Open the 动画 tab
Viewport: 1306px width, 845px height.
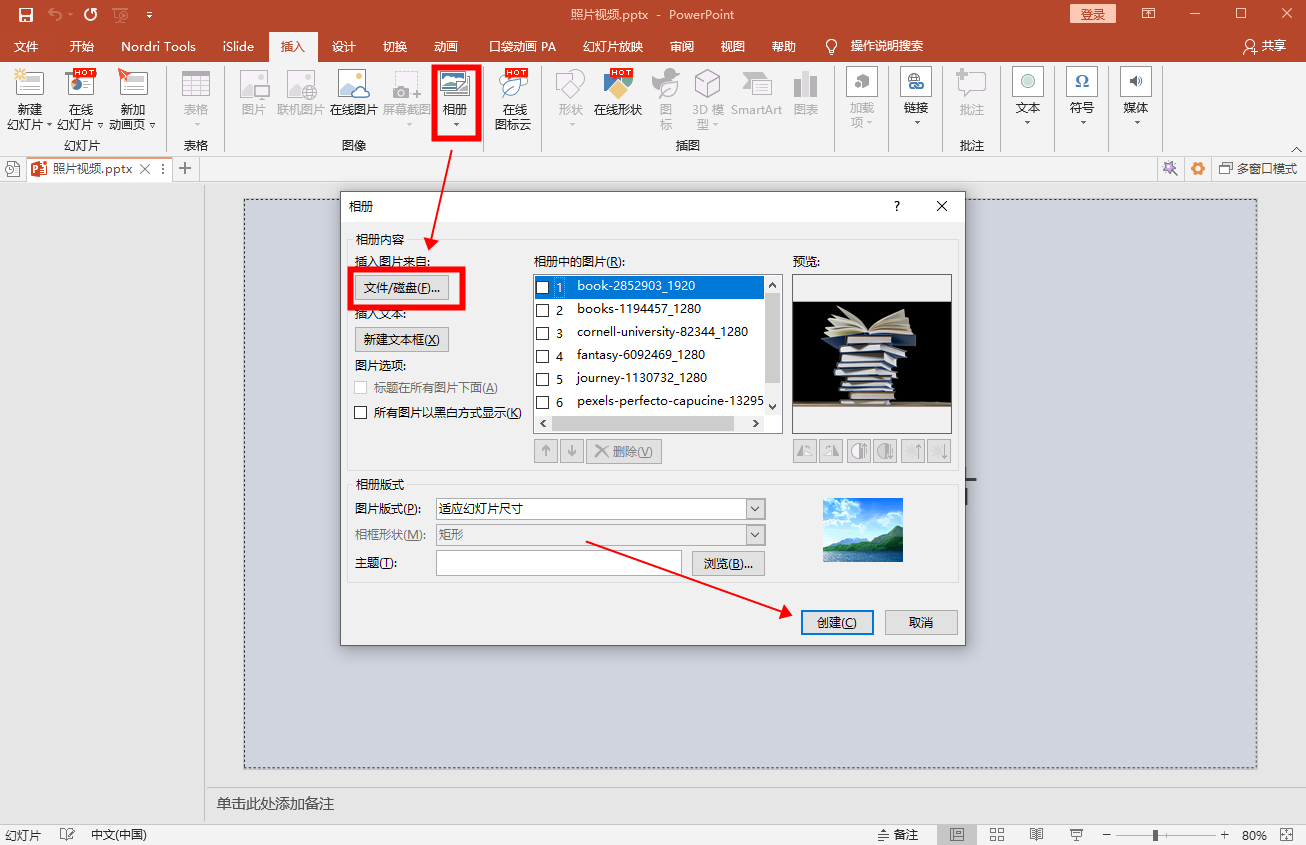446,47
